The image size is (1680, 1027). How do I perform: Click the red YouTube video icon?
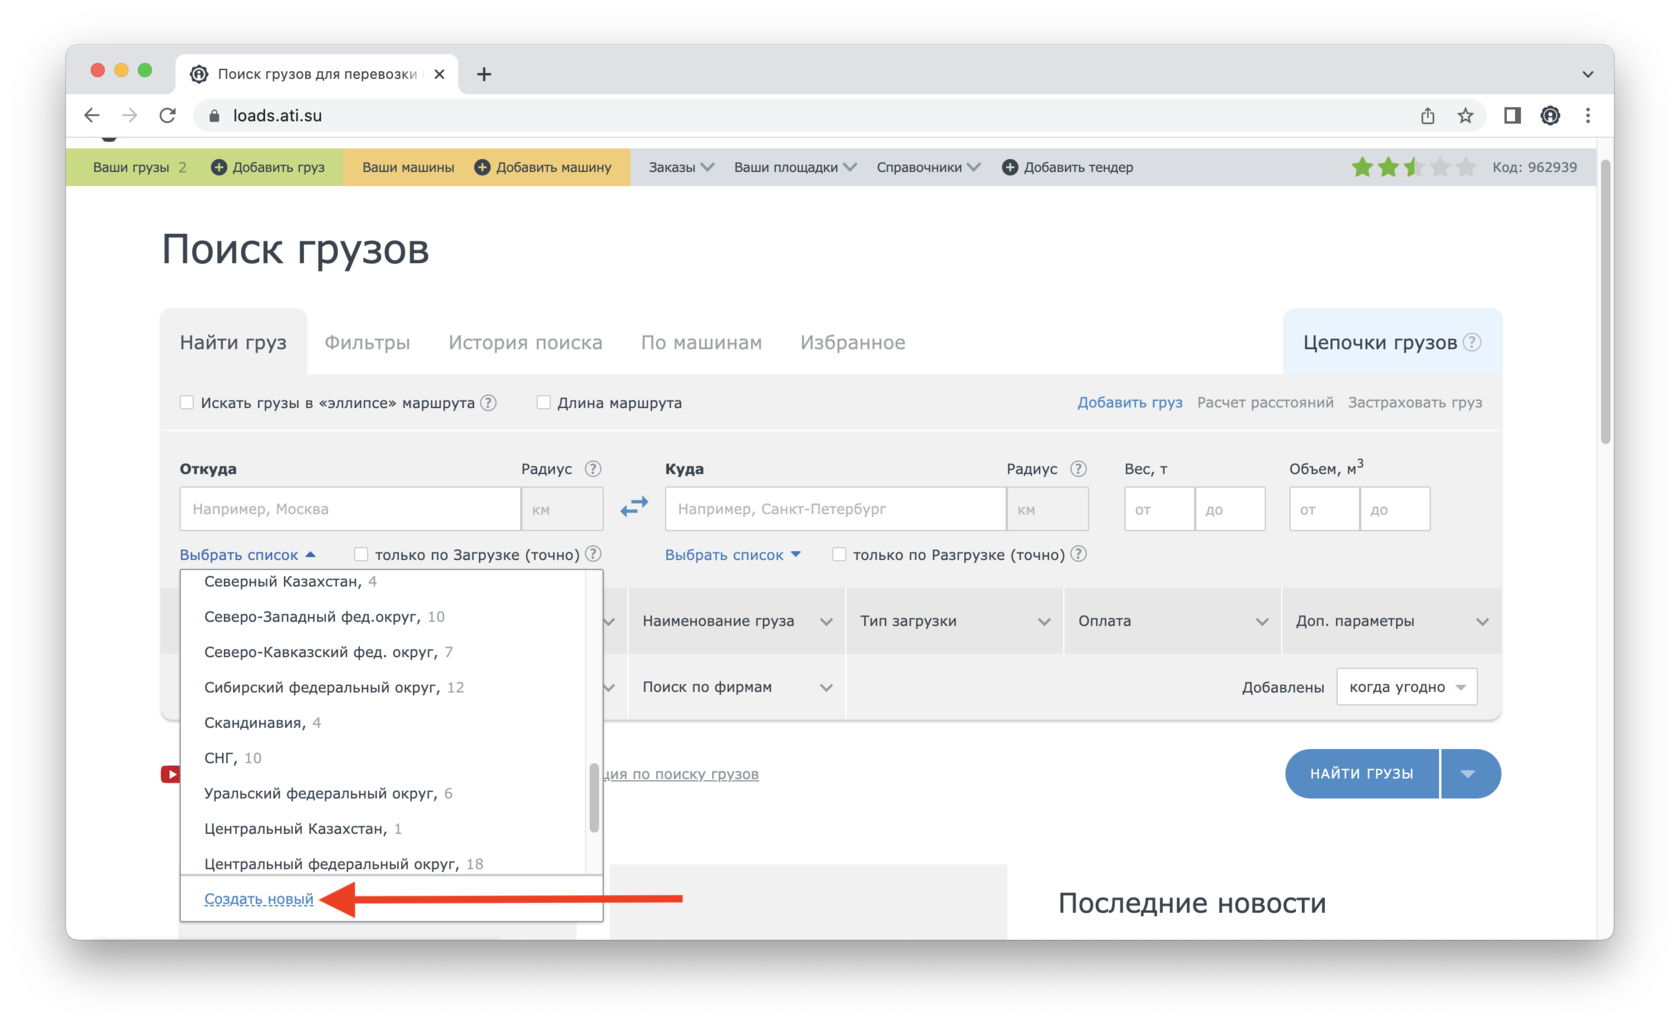tap(171, 774)
